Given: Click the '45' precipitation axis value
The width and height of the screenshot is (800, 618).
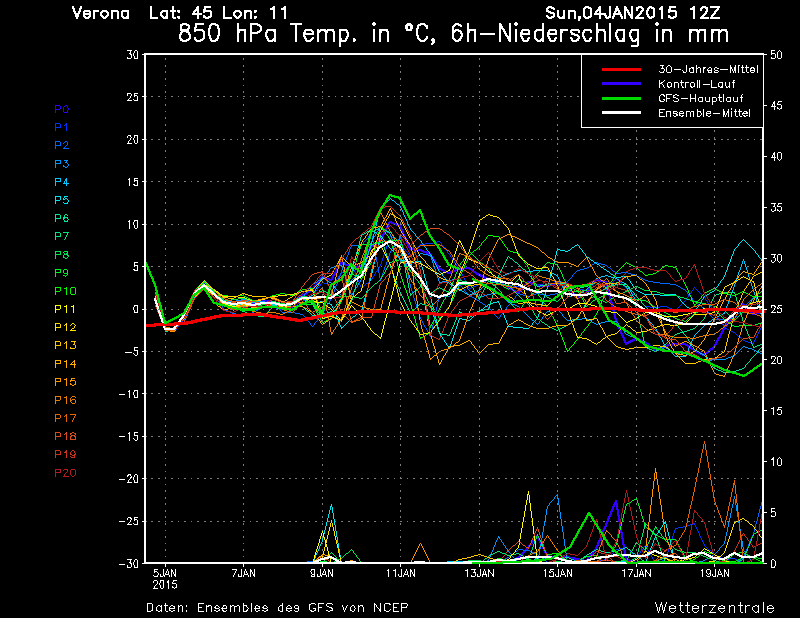Looking at the screenshot, I should pos(776,106).
